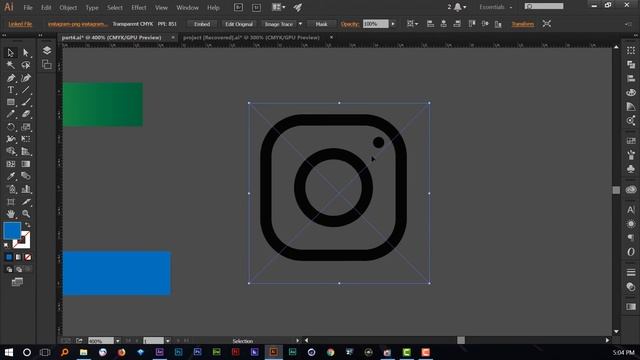Select the Pencil tool
The image size is (640, 360).
coord(11,114)
